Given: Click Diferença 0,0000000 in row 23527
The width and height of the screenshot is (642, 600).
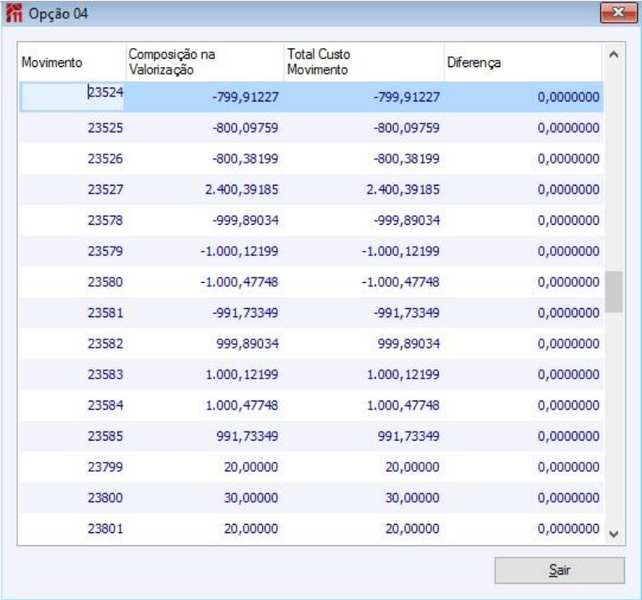Looking at the screenshot, I should (569, 189).
